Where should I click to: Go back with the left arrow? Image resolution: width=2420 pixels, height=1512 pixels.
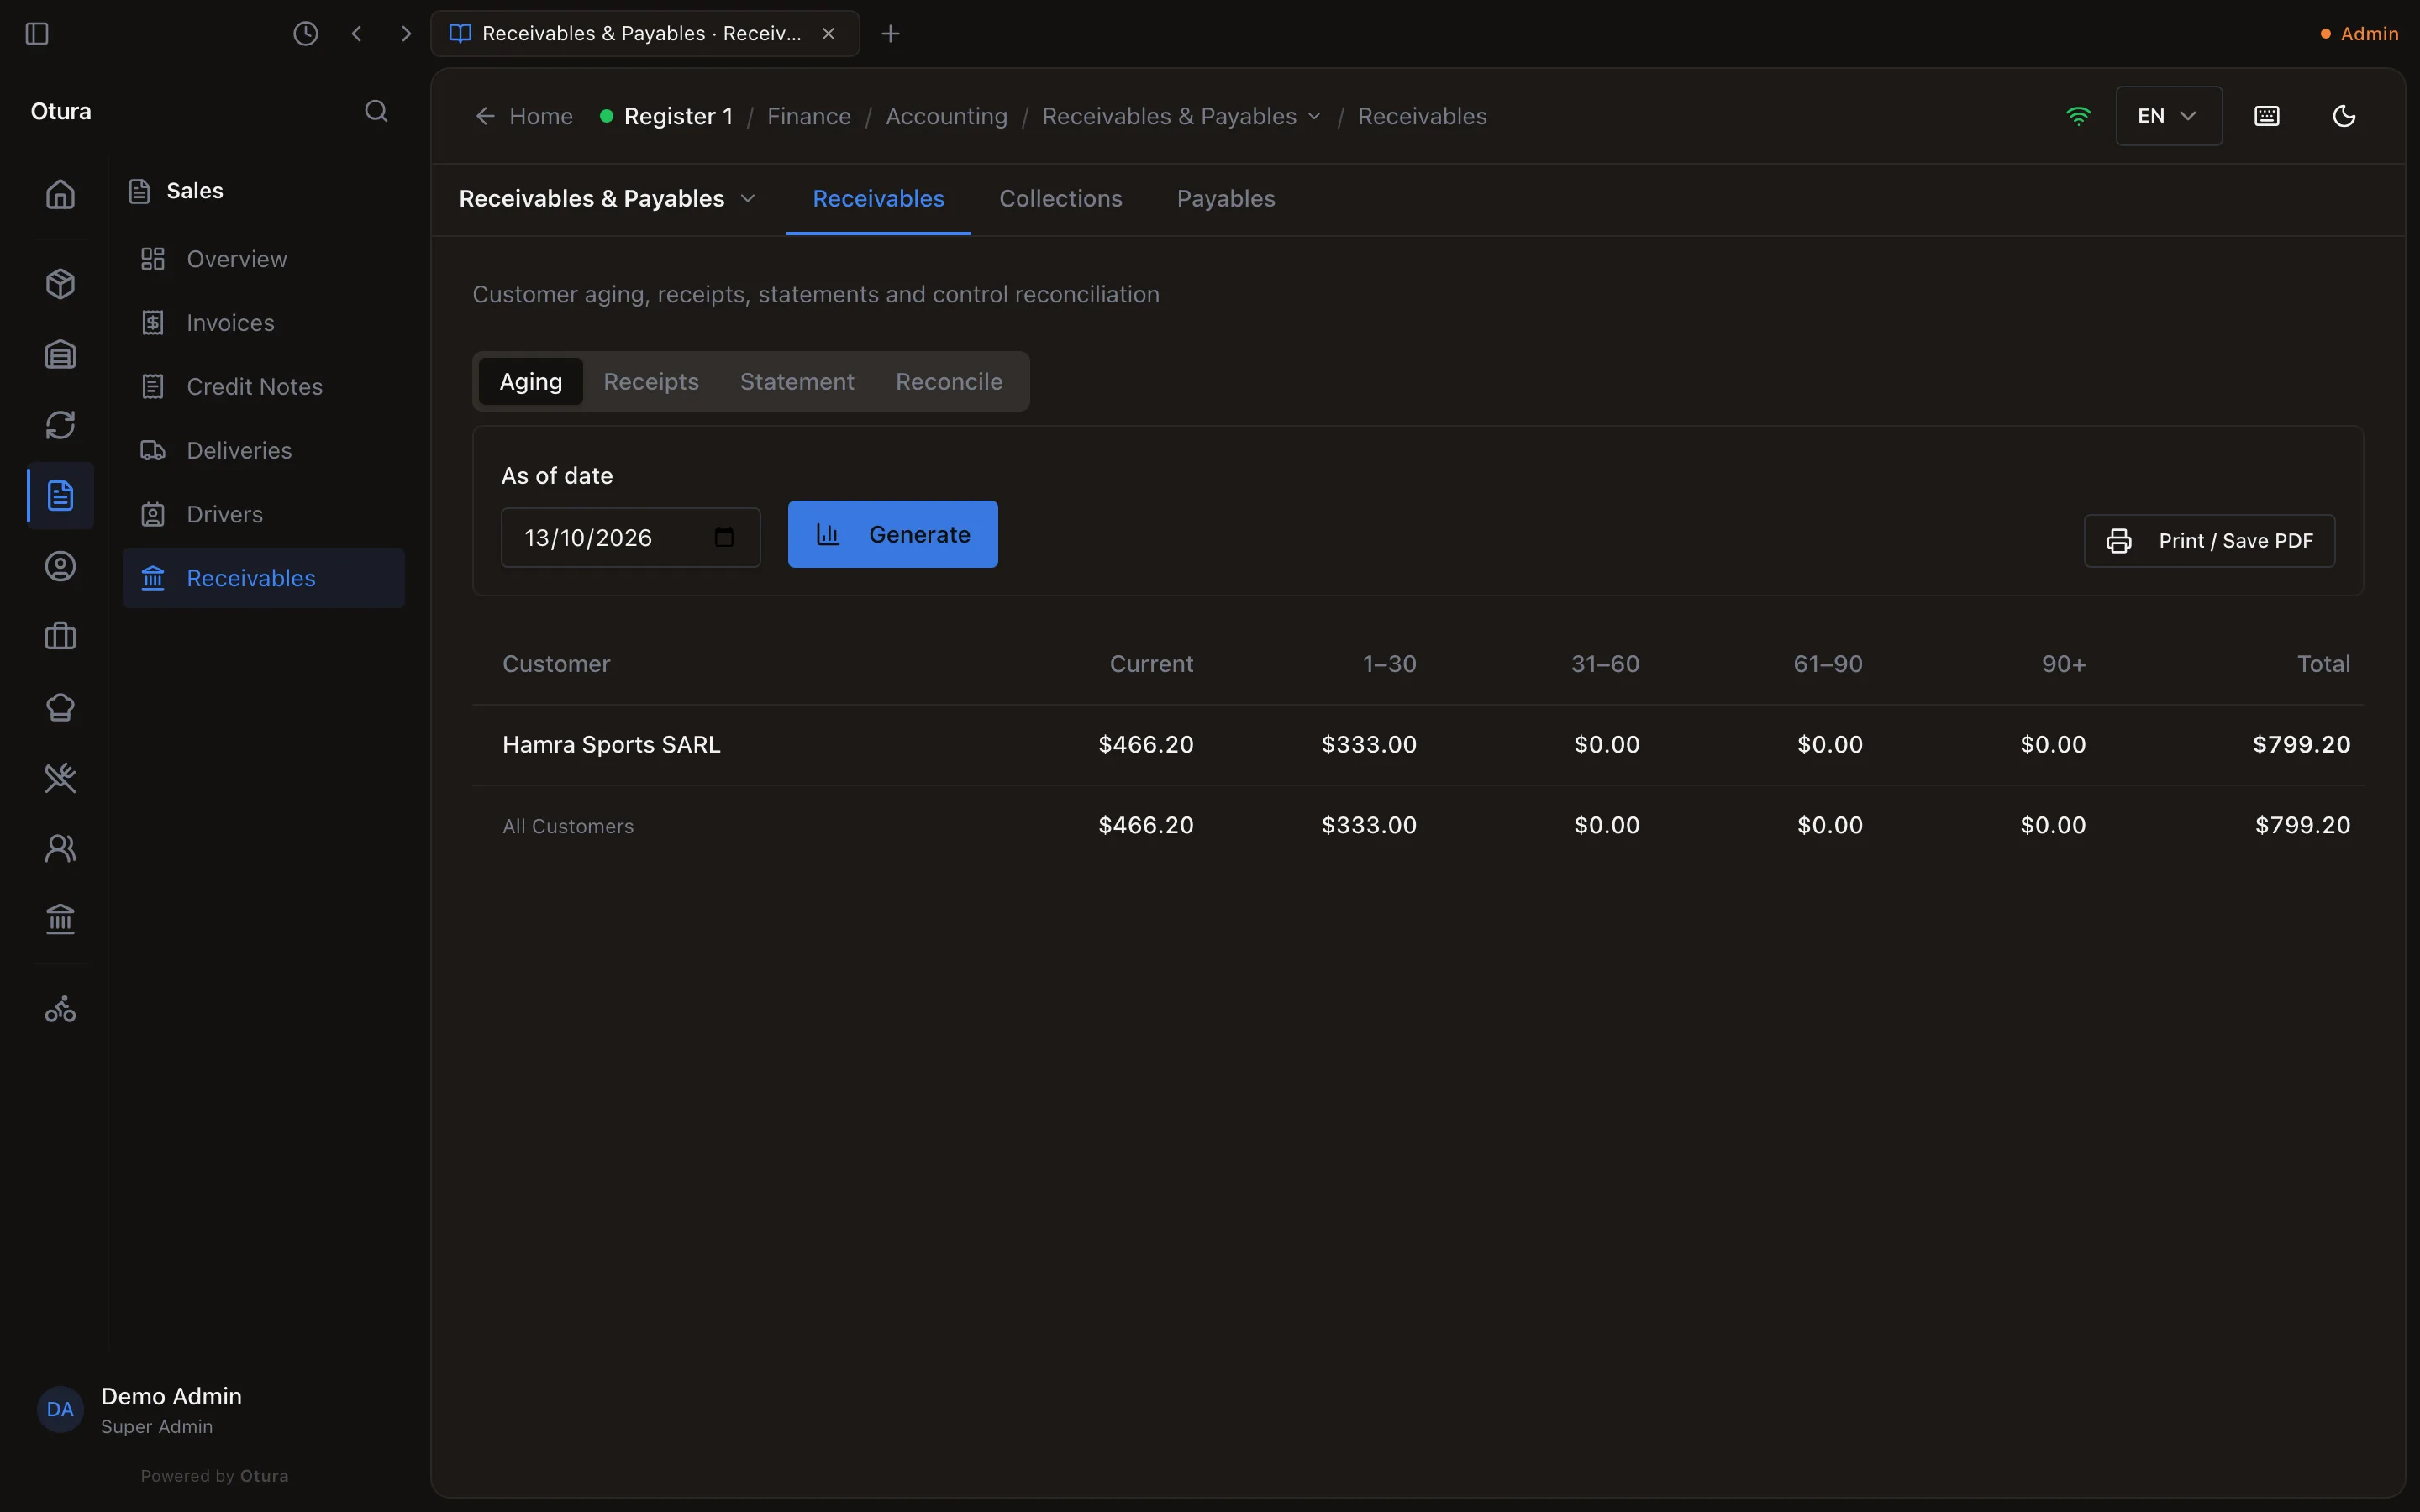[357, 34]
